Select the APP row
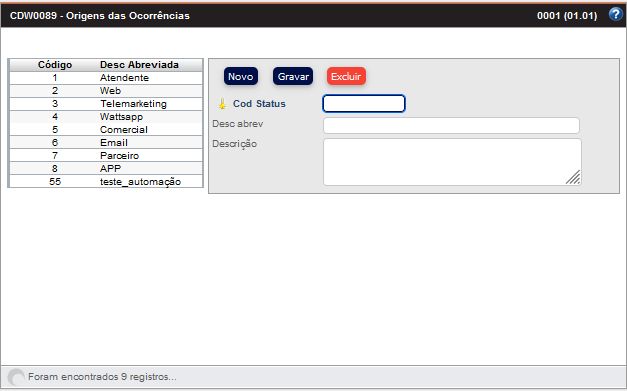This screenshot has width=627, height=391. (x=106, y=169)
